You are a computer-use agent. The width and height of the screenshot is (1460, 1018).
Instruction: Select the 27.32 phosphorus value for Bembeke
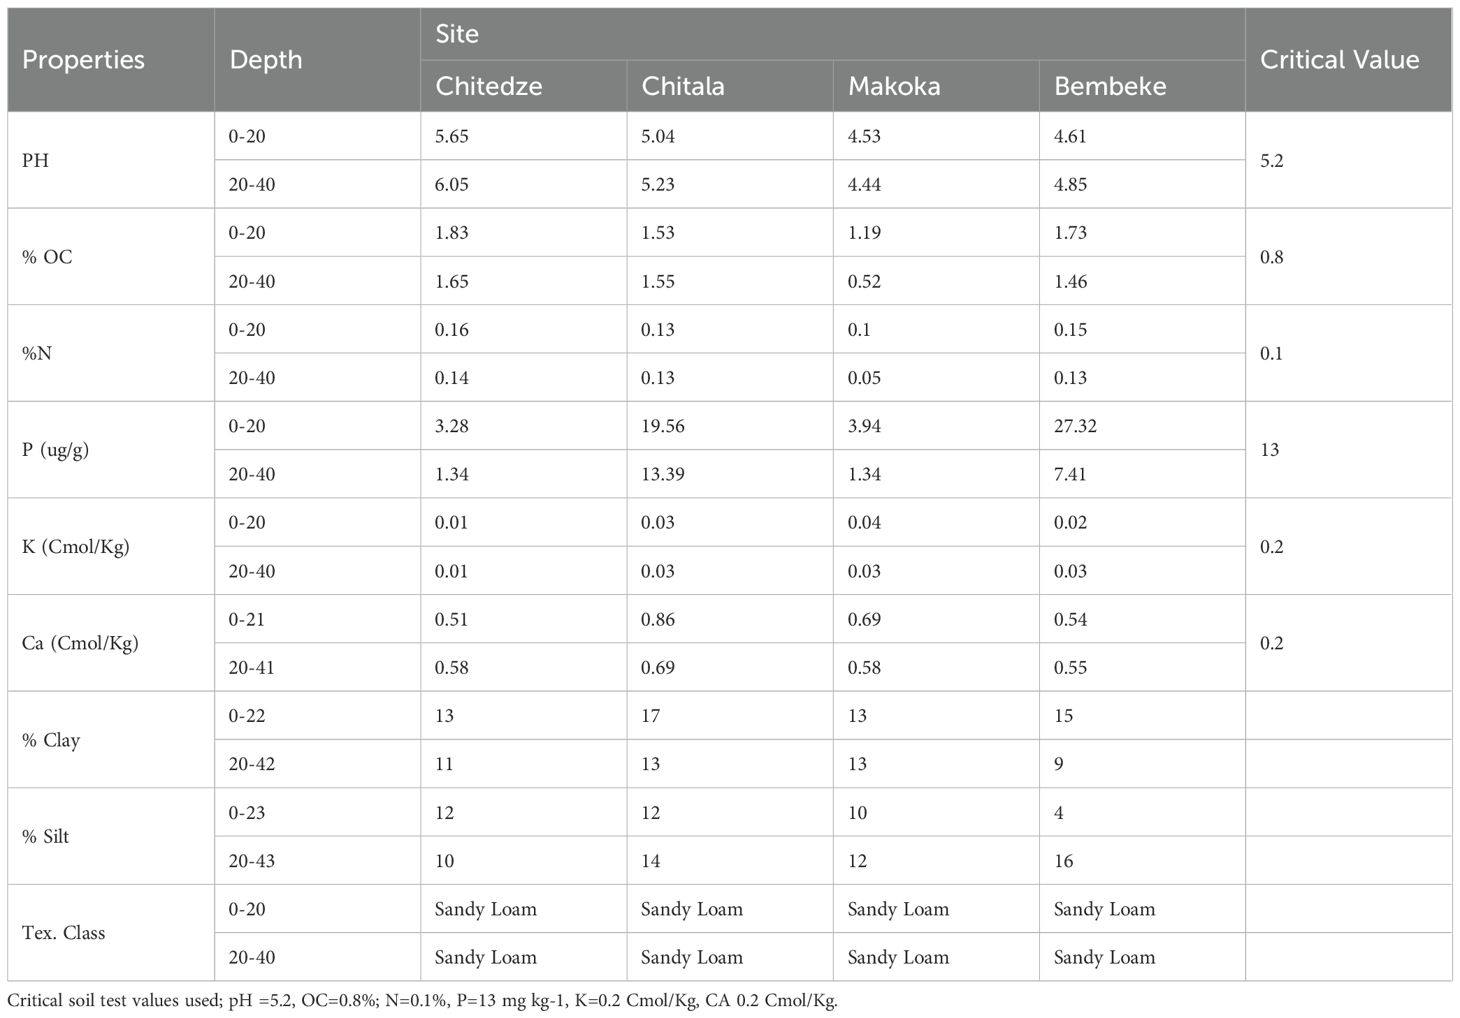1075,426
